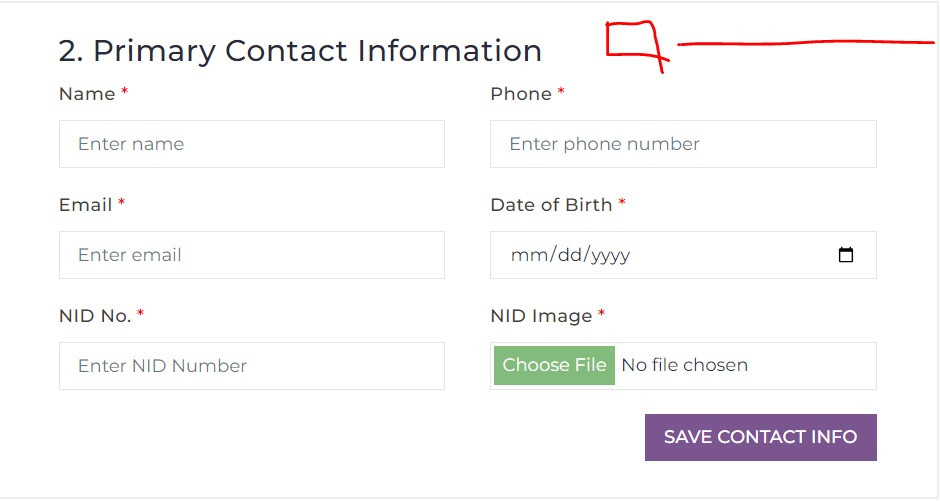Click the Save Contact Info button
This screenshot has width=940, height=501.
760,437
